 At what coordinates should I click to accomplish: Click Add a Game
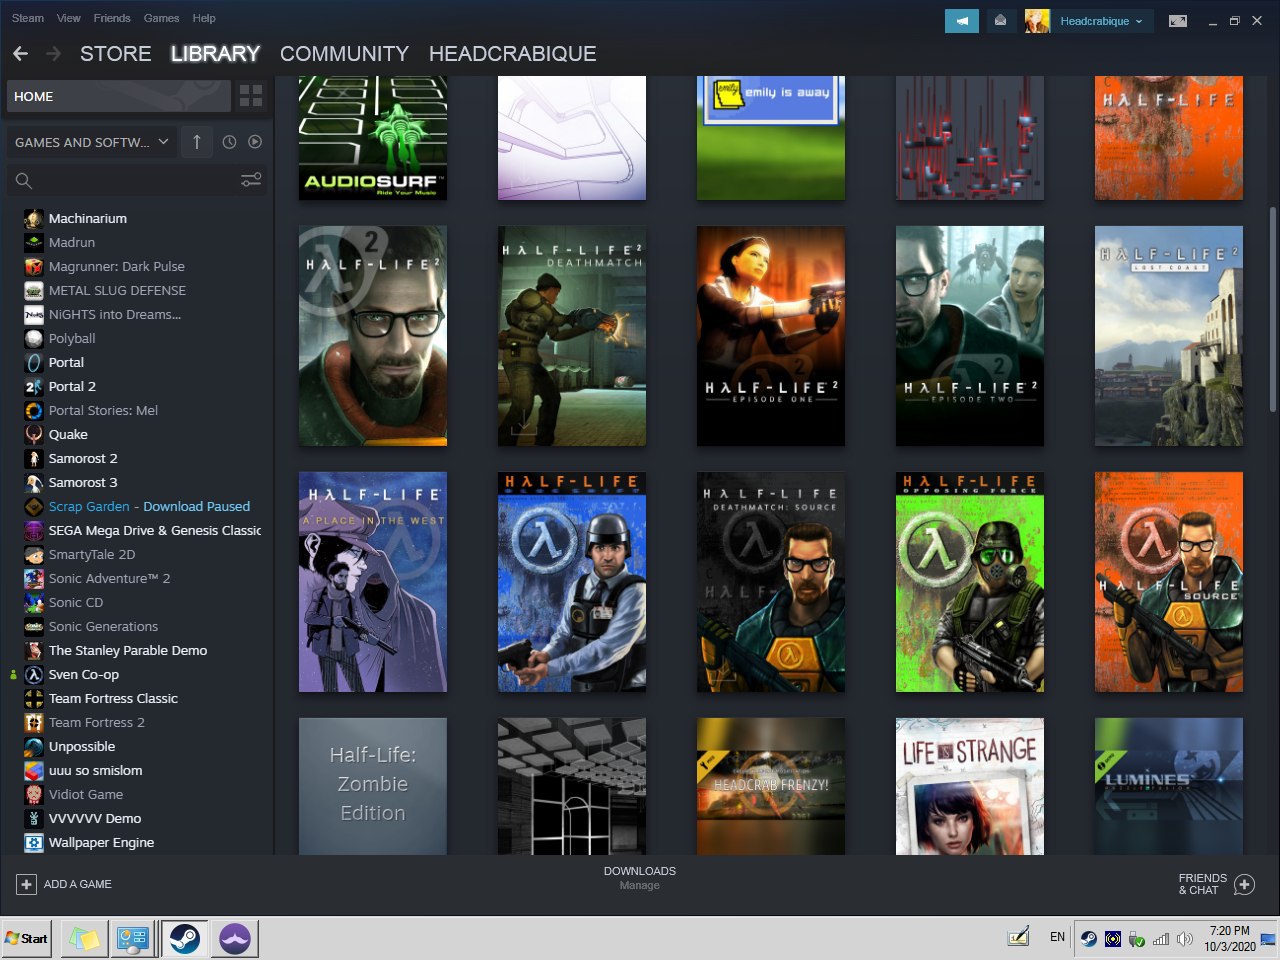tap(64, 884)
